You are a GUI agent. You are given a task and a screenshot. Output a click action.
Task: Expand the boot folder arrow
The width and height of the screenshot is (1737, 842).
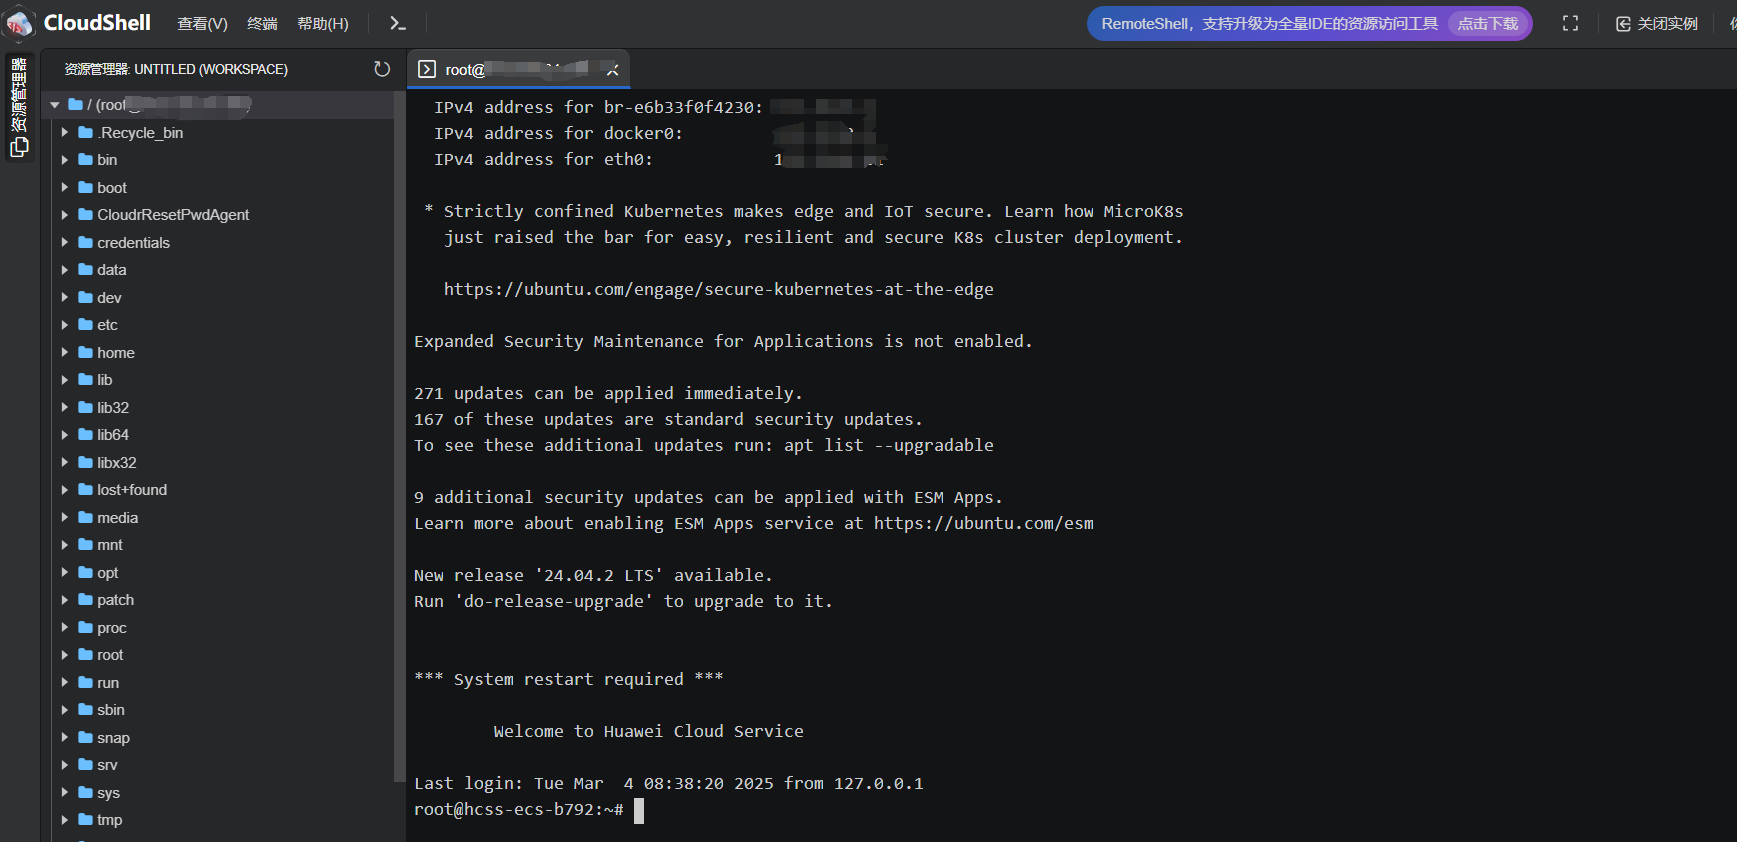click(65, 187)
